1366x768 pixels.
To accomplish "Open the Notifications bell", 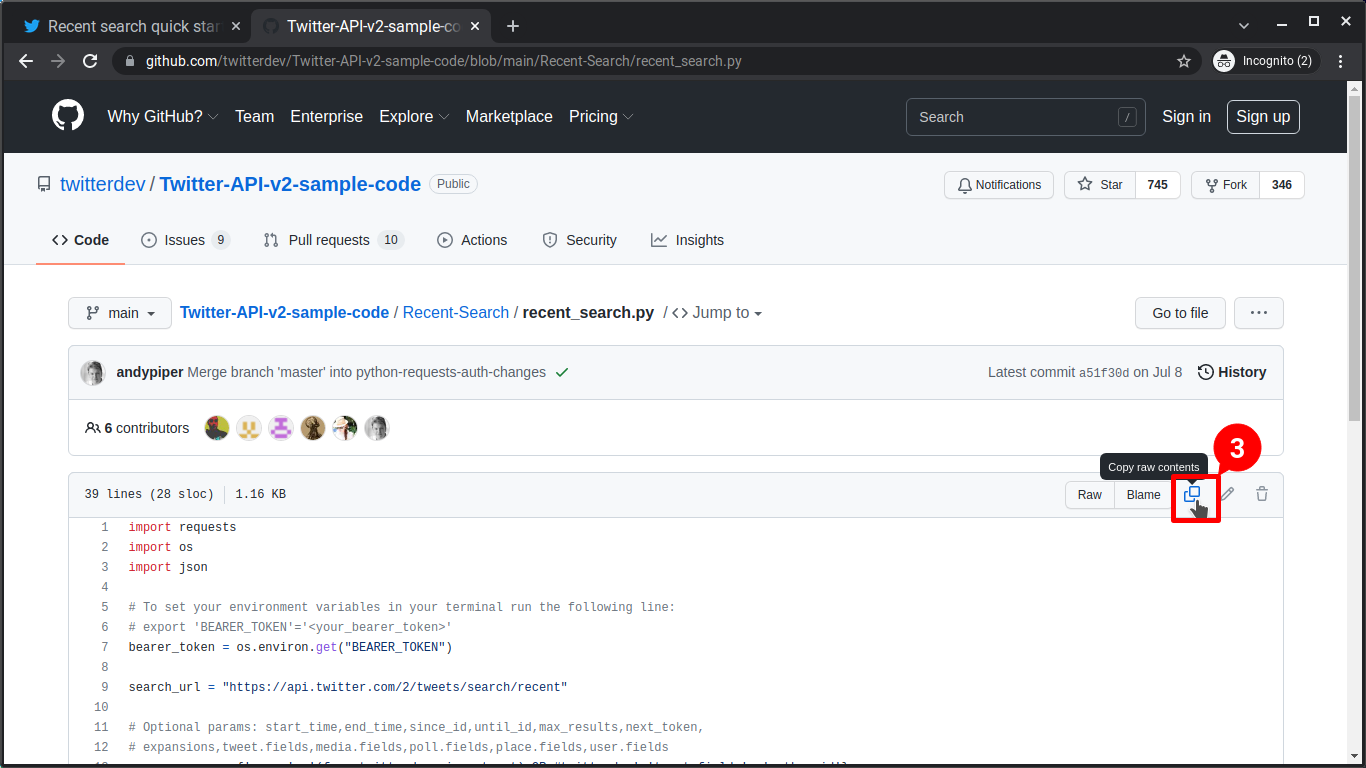I will pos(998,185).
